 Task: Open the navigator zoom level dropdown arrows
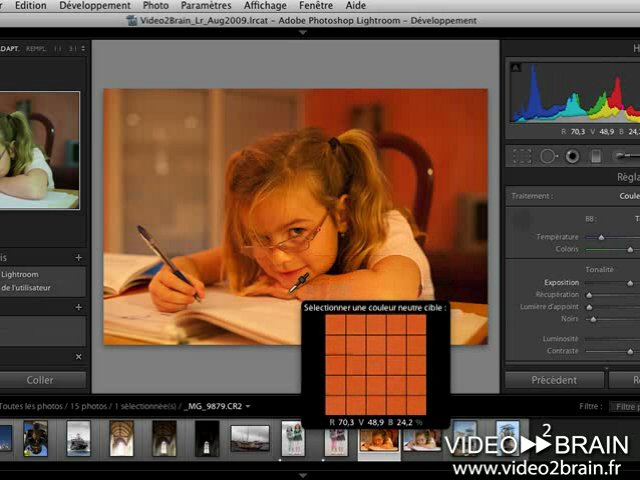click(83, 49)
